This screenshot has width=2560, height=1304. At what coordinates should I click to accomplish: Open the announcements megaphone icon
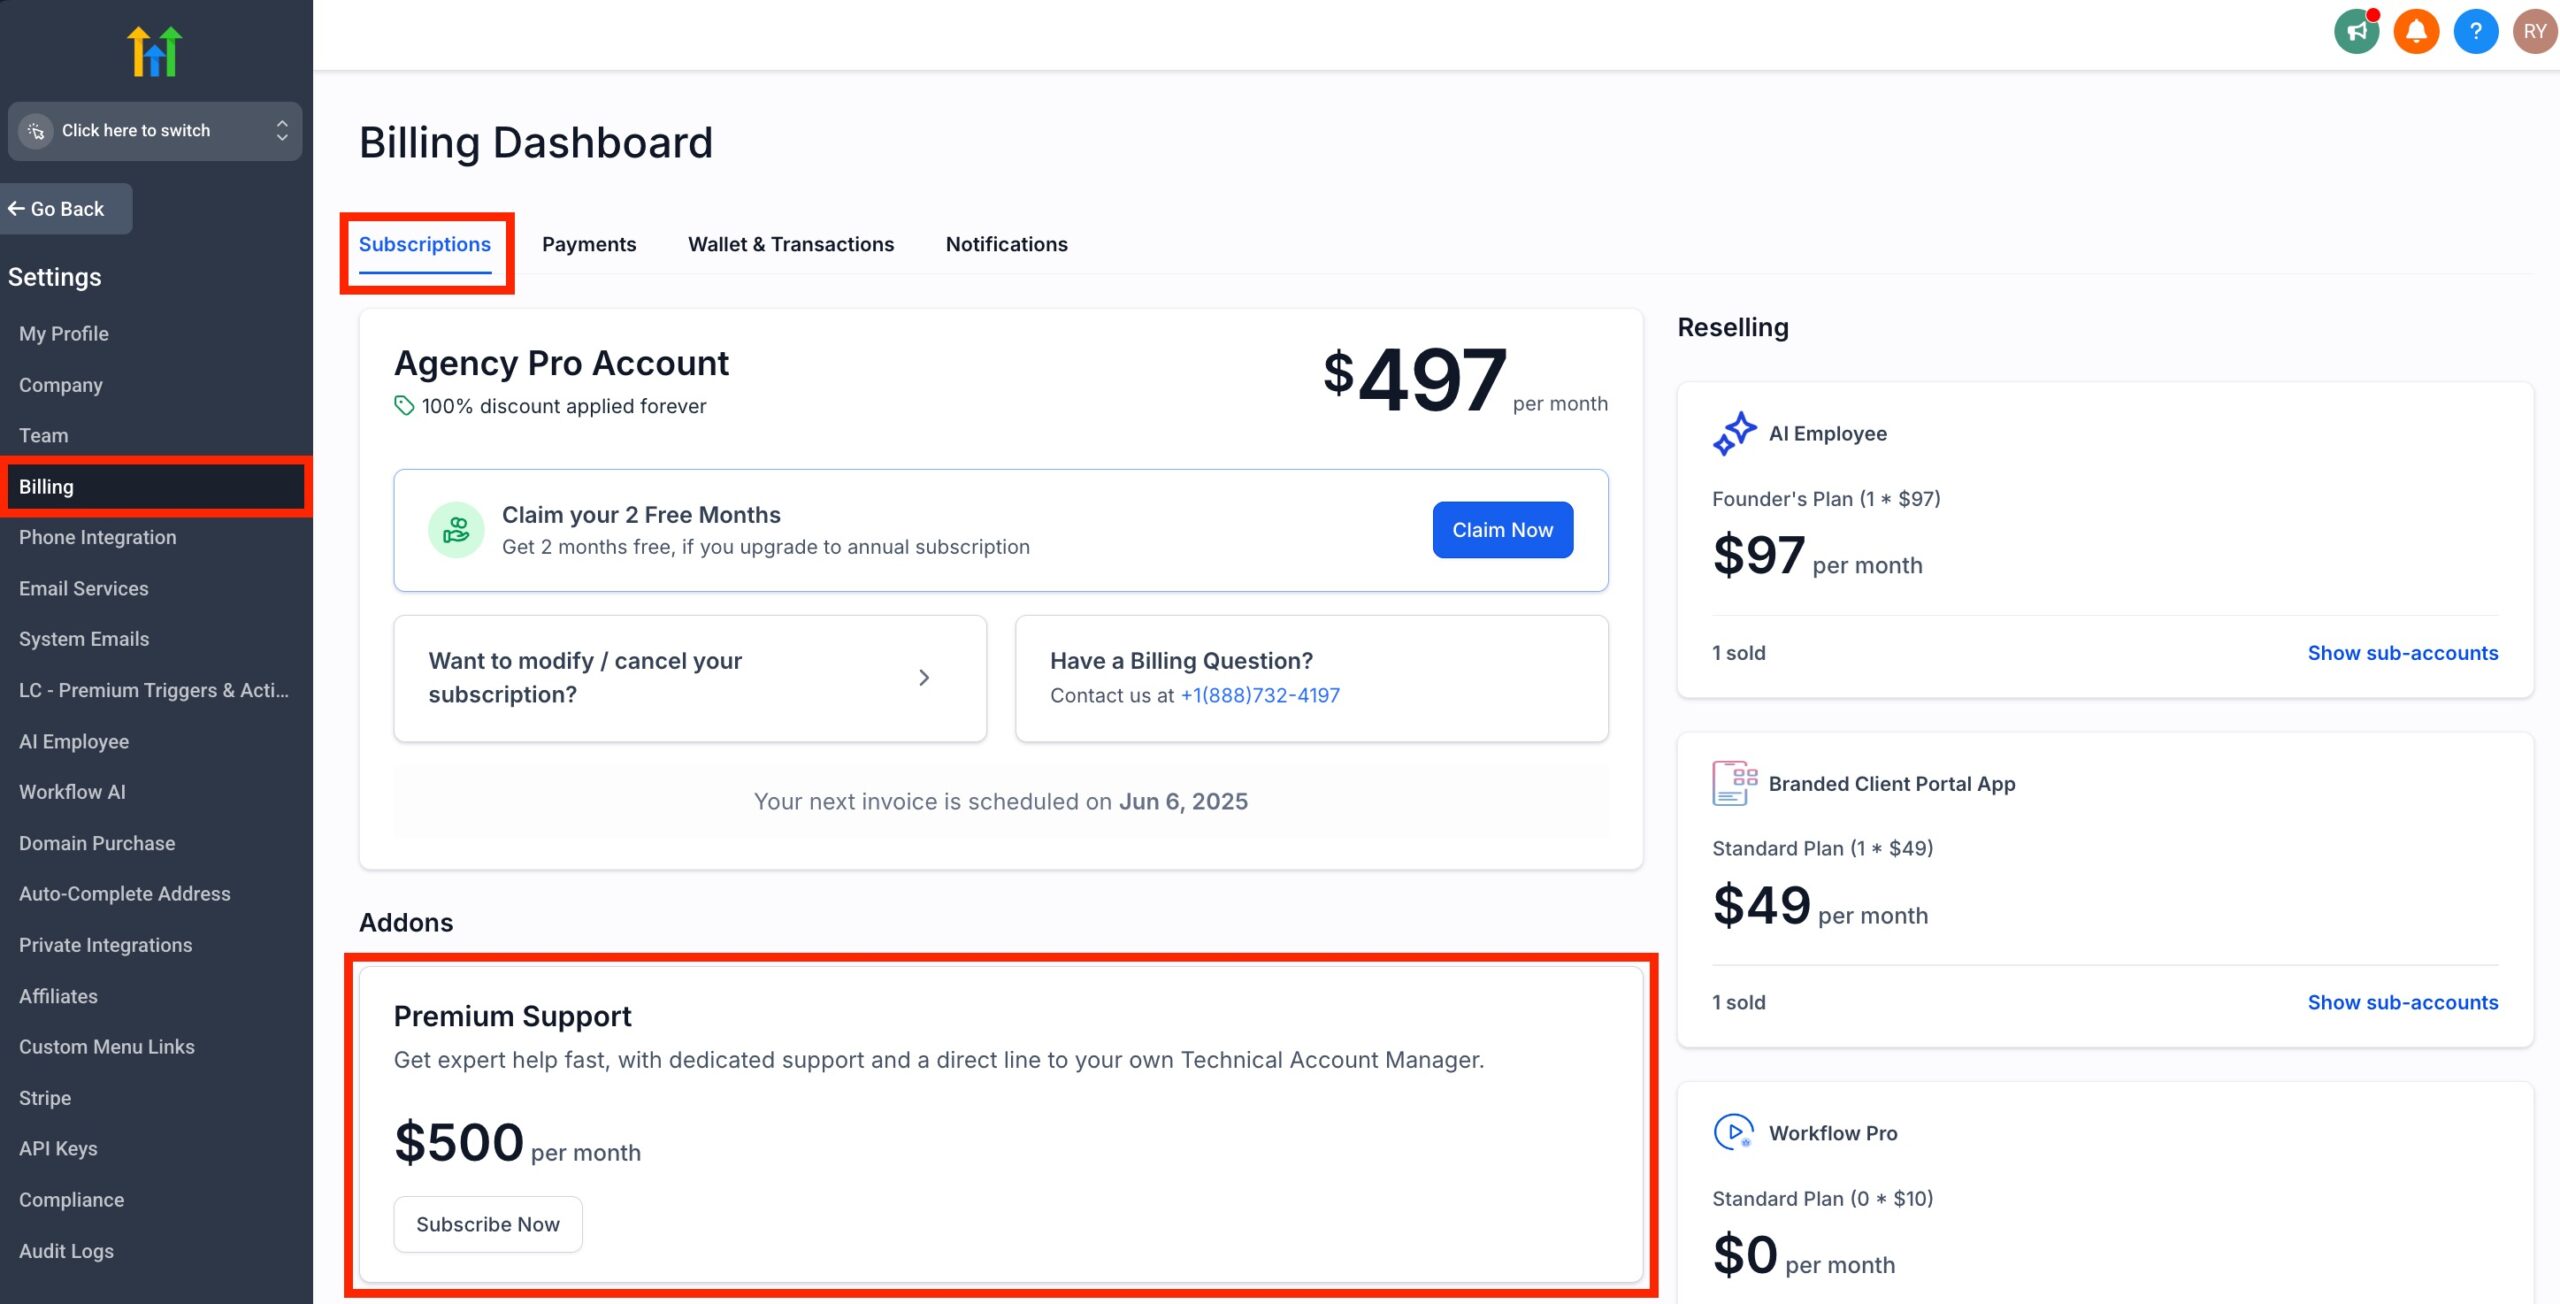pos(2357,31)
